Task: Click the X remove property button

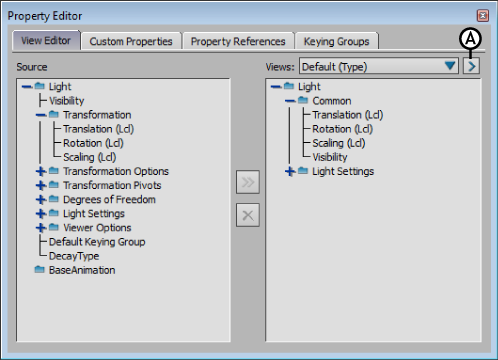Action: pyautogui.click(x=248, y=215)
